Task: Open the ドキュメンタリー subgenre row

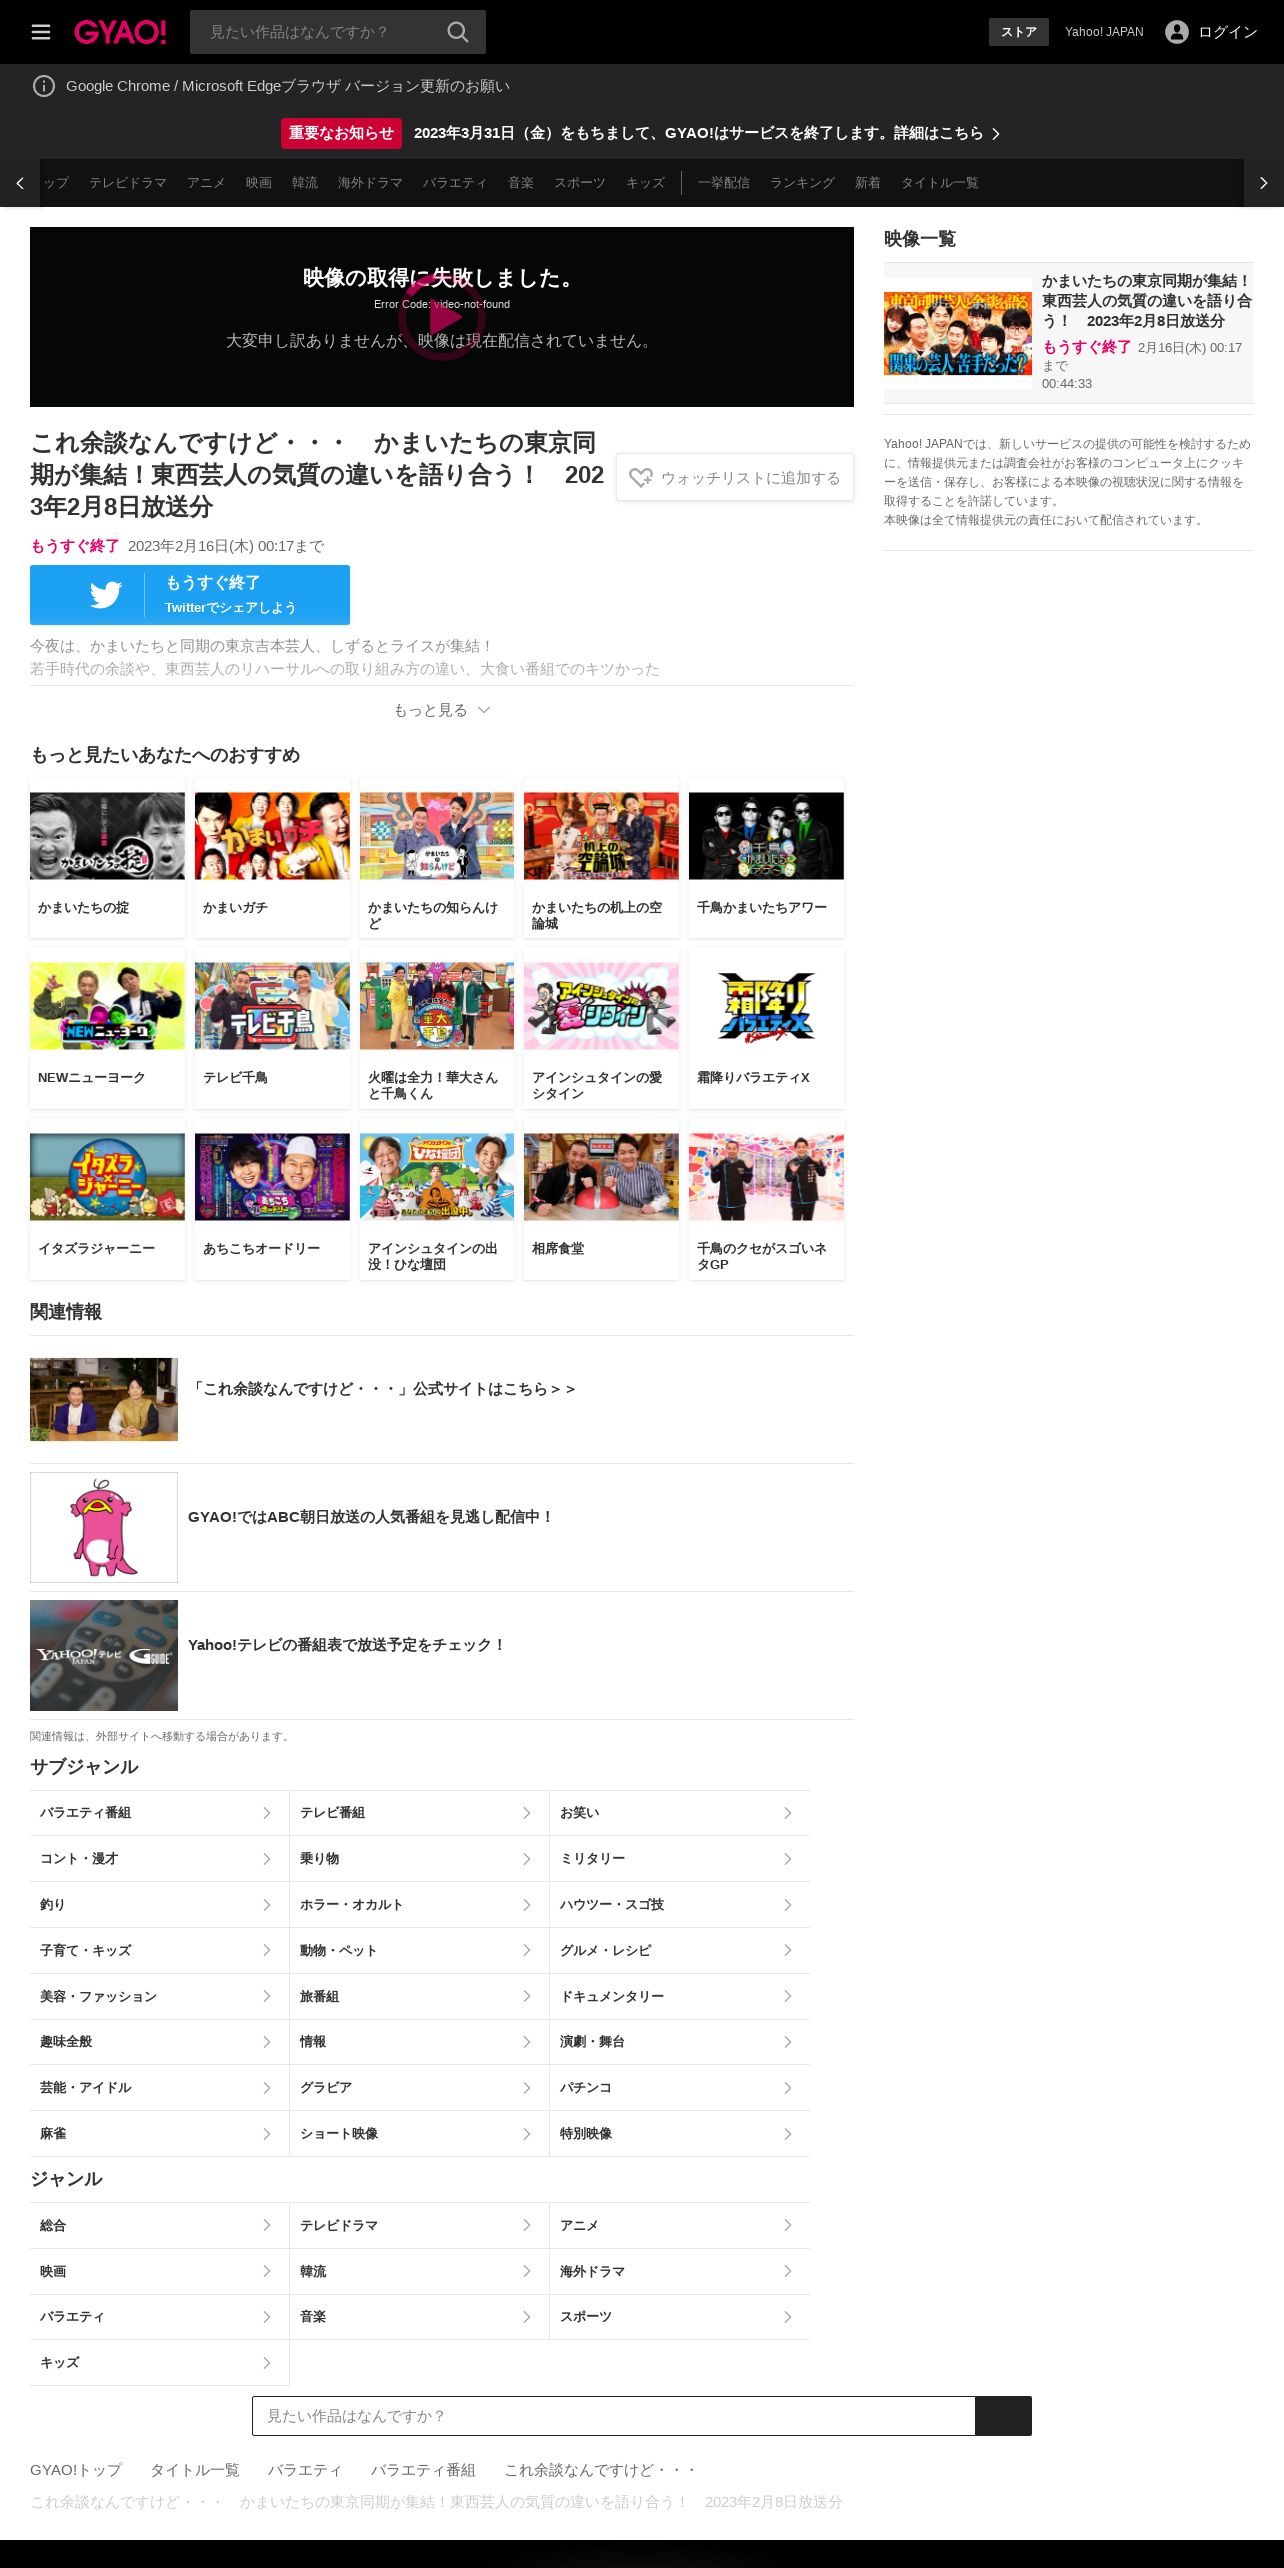Action: pos(680,1996)
